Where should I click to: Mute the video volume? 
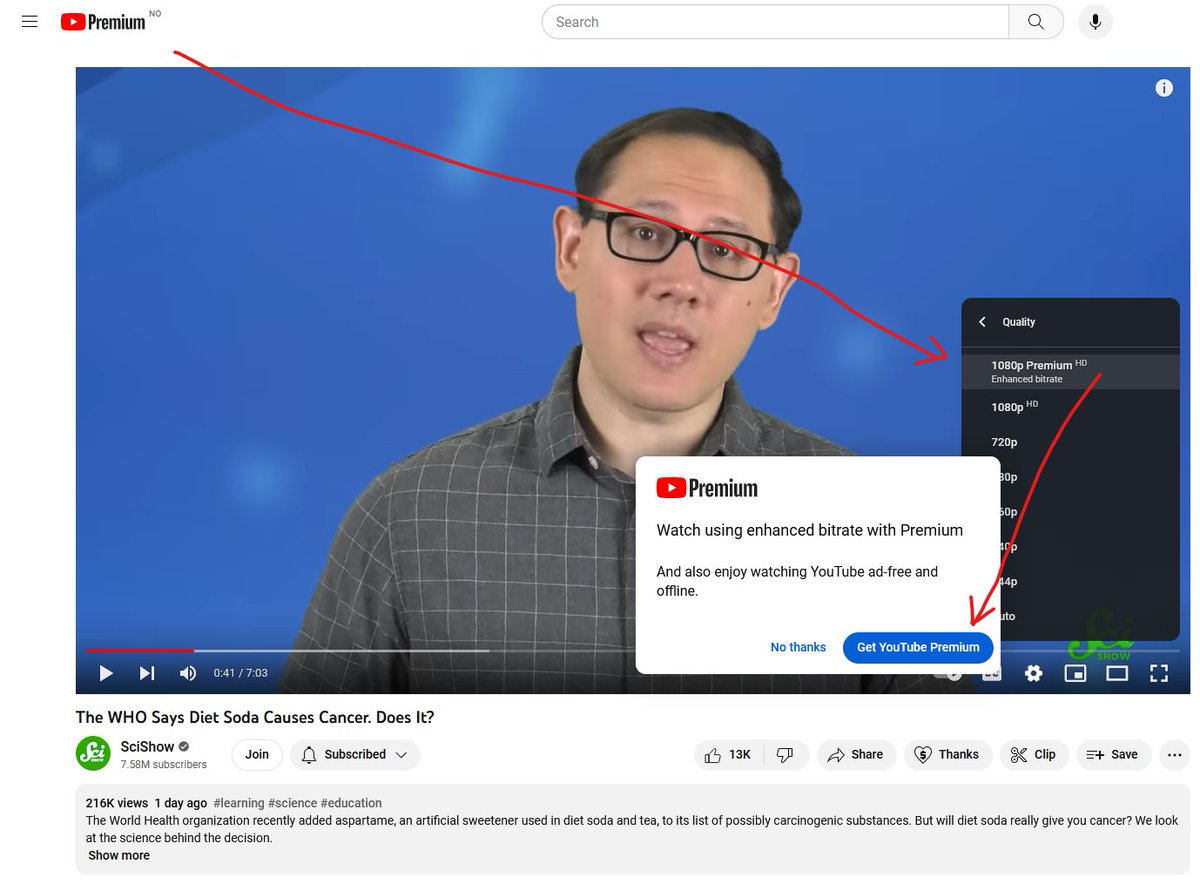(x=188, y=673)
